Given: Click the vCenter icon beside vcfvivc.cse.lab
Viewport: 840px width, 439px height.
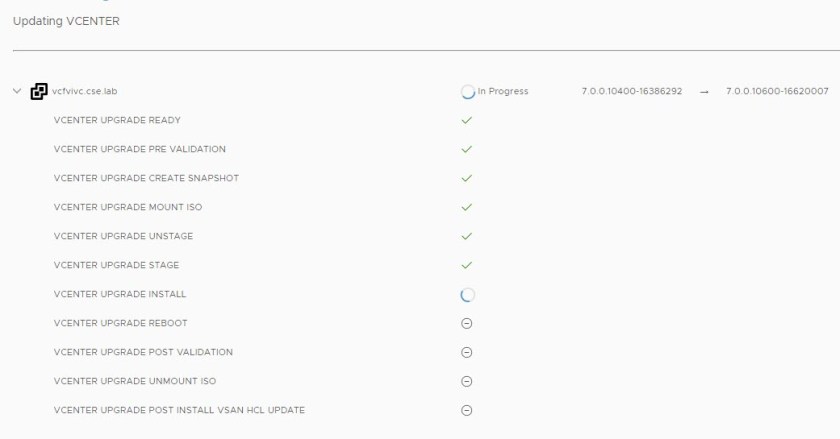Looking at the screenshot, I should click(x=39, y=91).
